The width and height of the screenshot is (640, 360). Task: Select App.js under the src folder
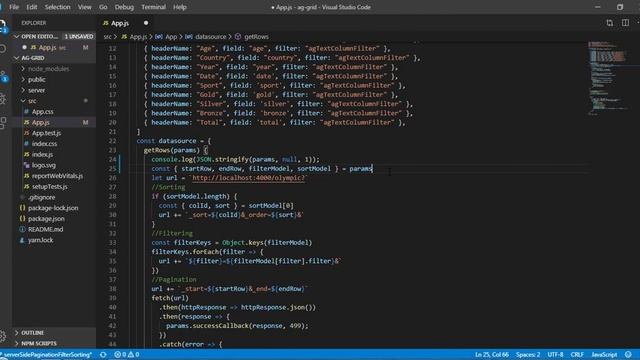[x=55, y=122]
